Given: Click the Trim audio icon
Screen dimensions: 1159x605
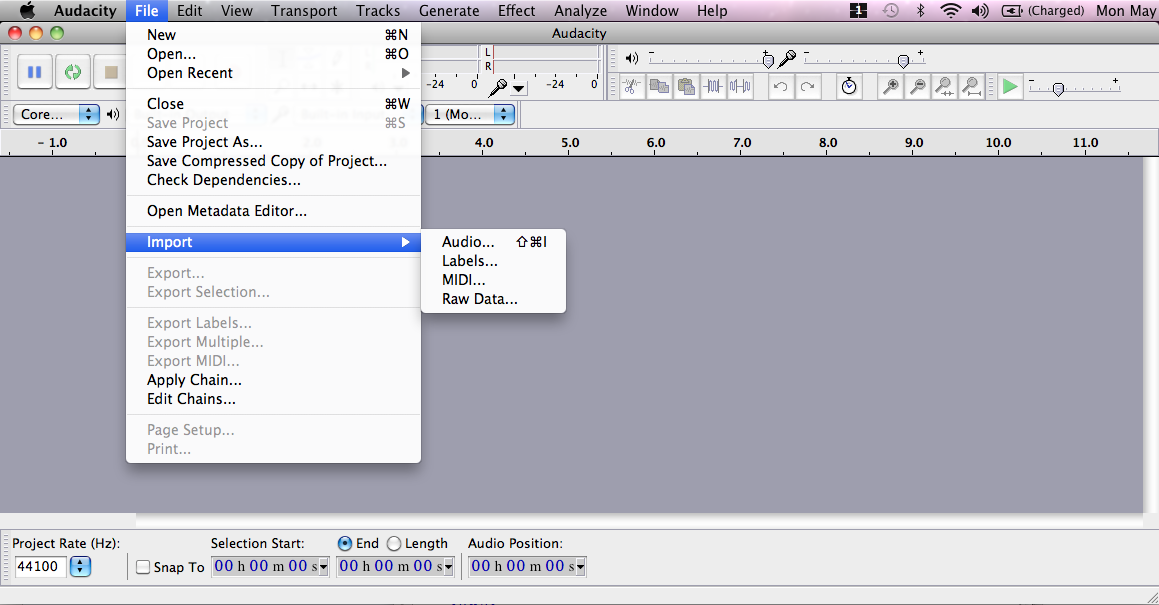Looking at the screenshot, I should click(713, 87).
